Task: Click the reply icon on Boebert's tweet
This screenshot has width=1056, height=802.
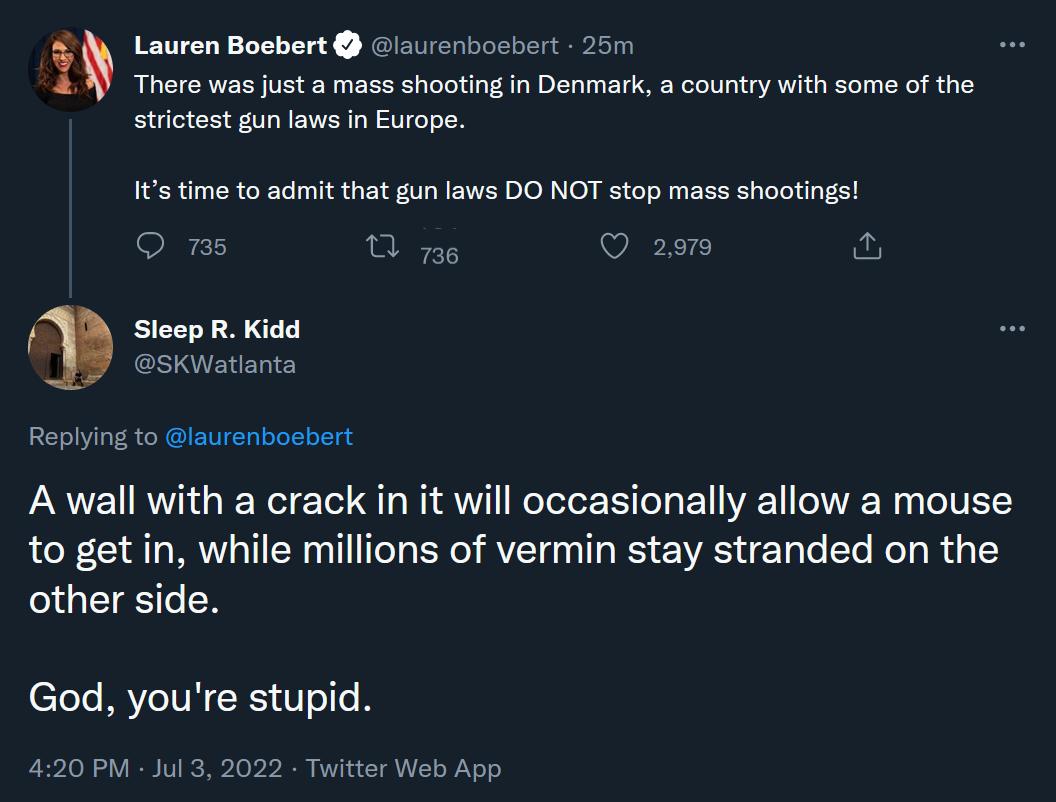Action: pyautogui.click(x=152, y=245)
